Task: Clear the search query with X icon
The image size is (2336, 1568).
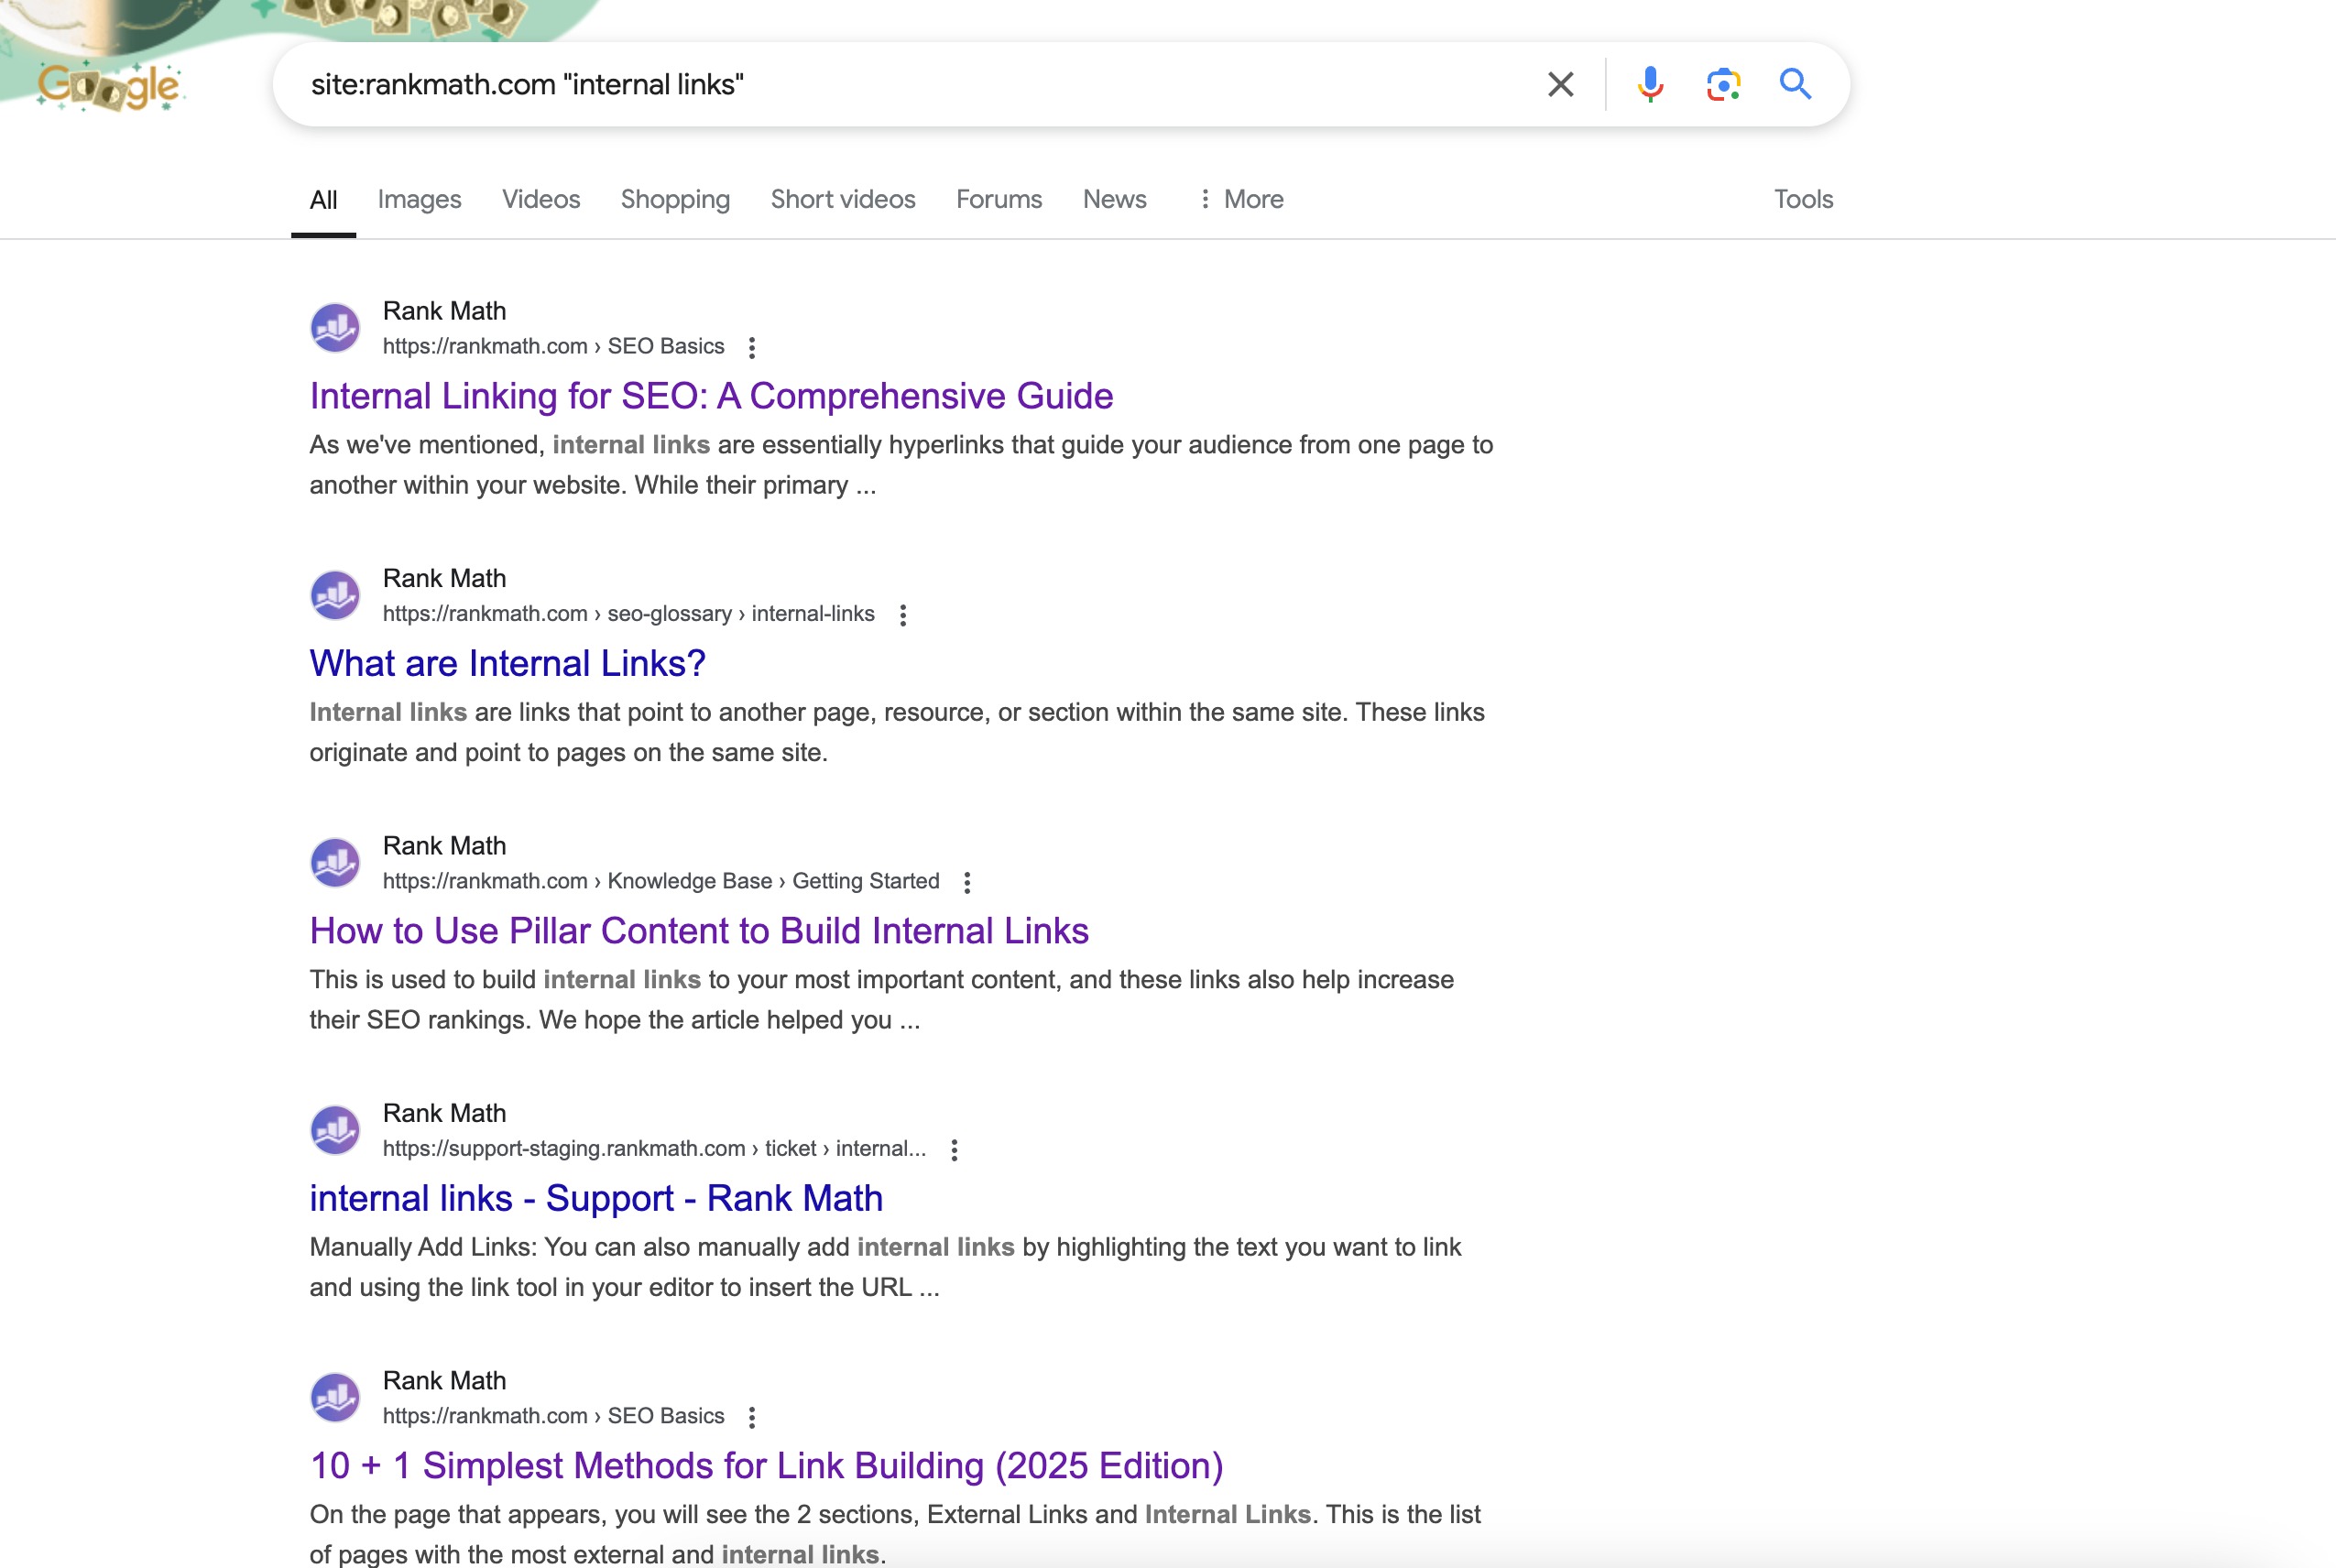Action: [x=1560, y=84]
